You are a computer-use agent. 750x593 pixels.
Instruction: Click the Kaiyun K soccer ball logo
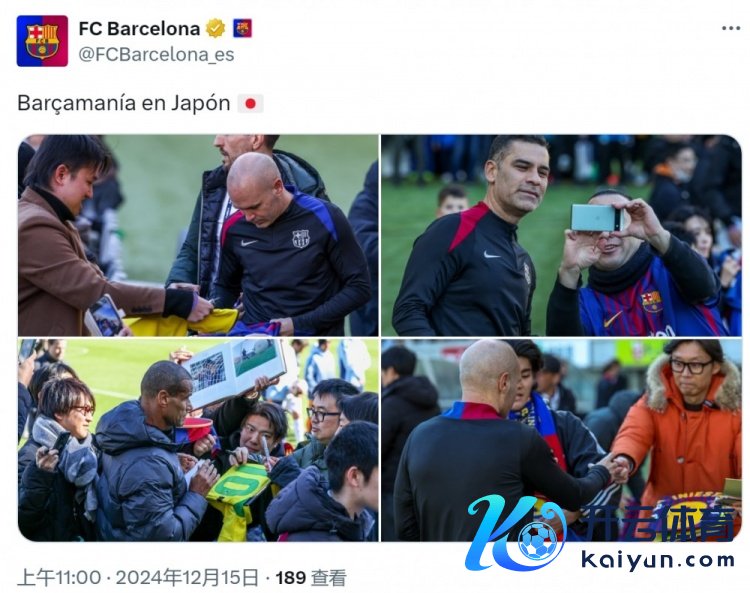point(517,532)
